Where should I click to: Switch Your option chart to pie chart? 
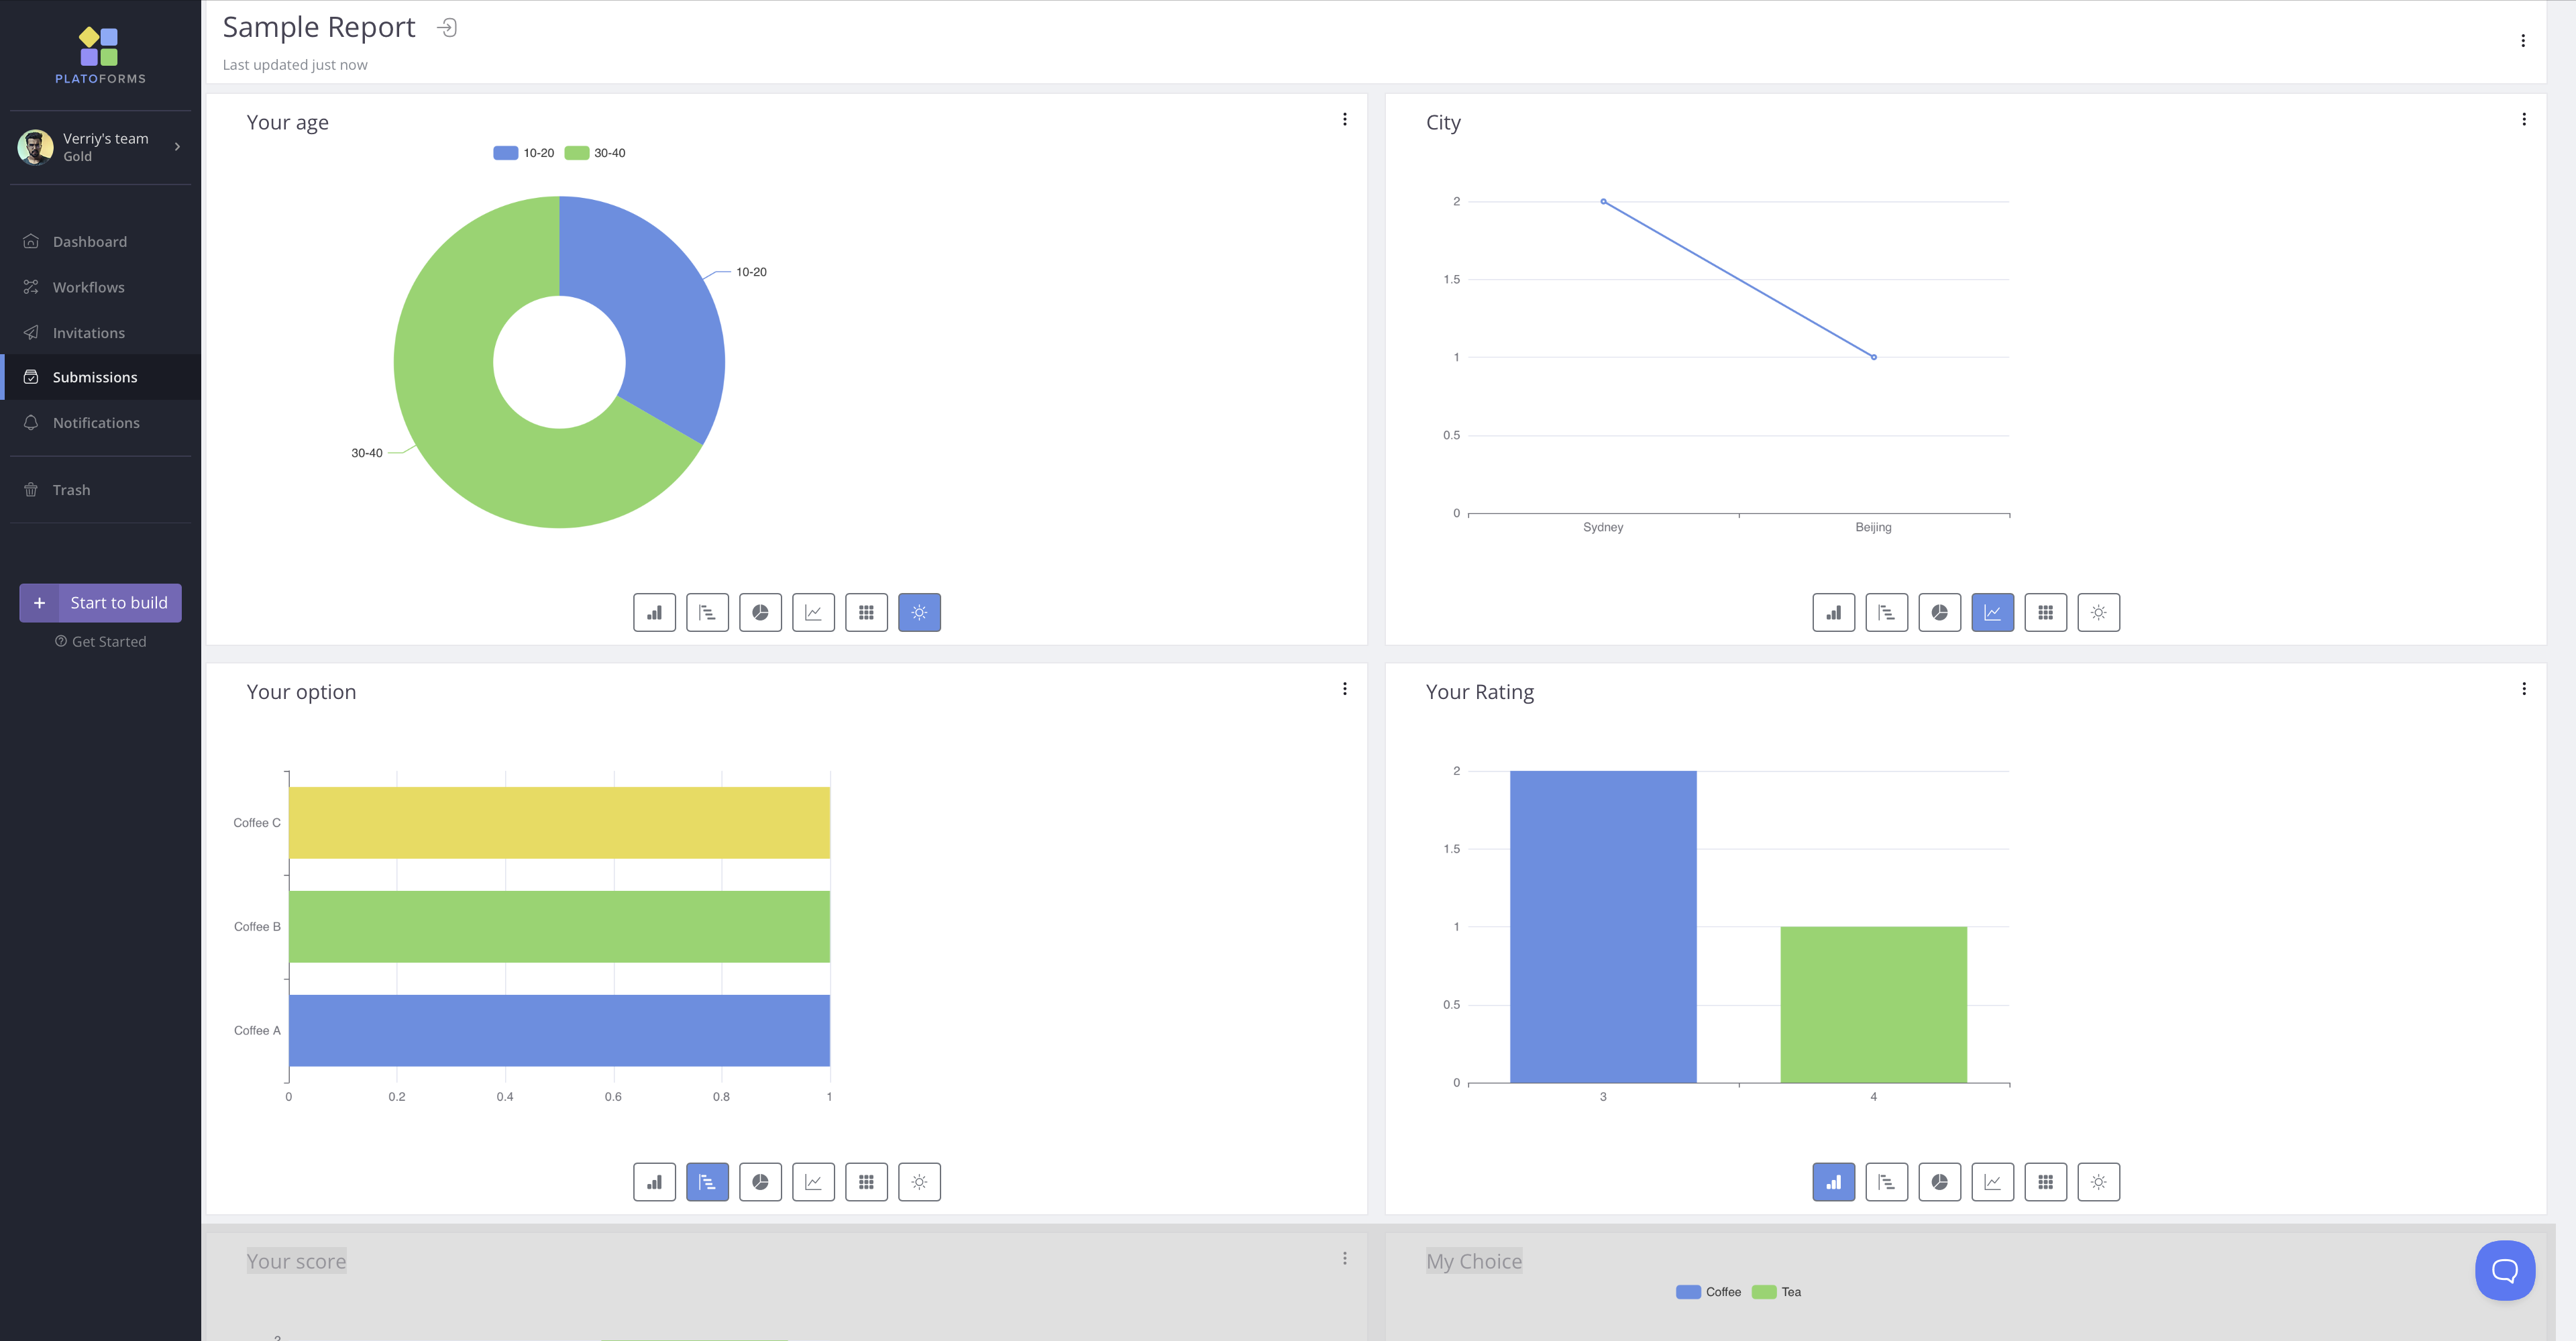(760, 1182)
